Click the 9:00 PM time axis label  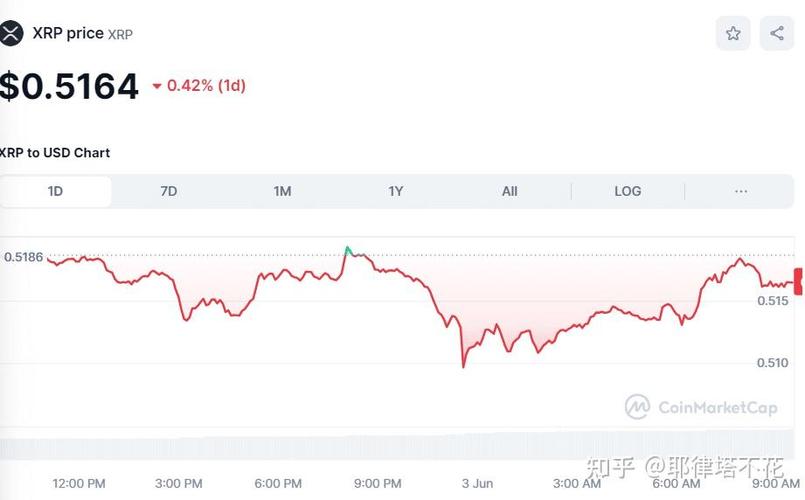[x=377, y=484]
